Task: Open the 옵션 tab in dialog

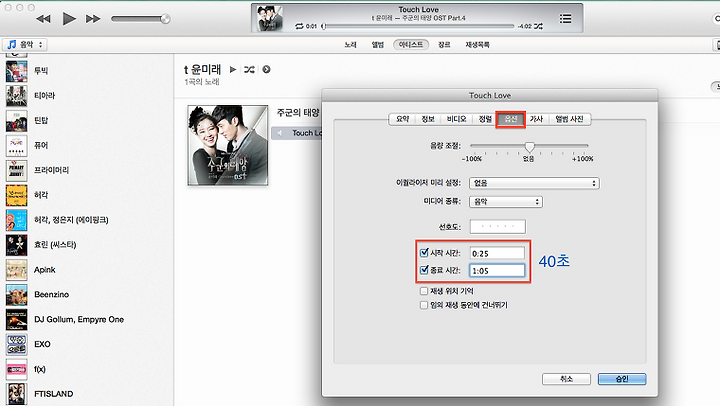Action: pyautogui.click(x=511, y=119)
